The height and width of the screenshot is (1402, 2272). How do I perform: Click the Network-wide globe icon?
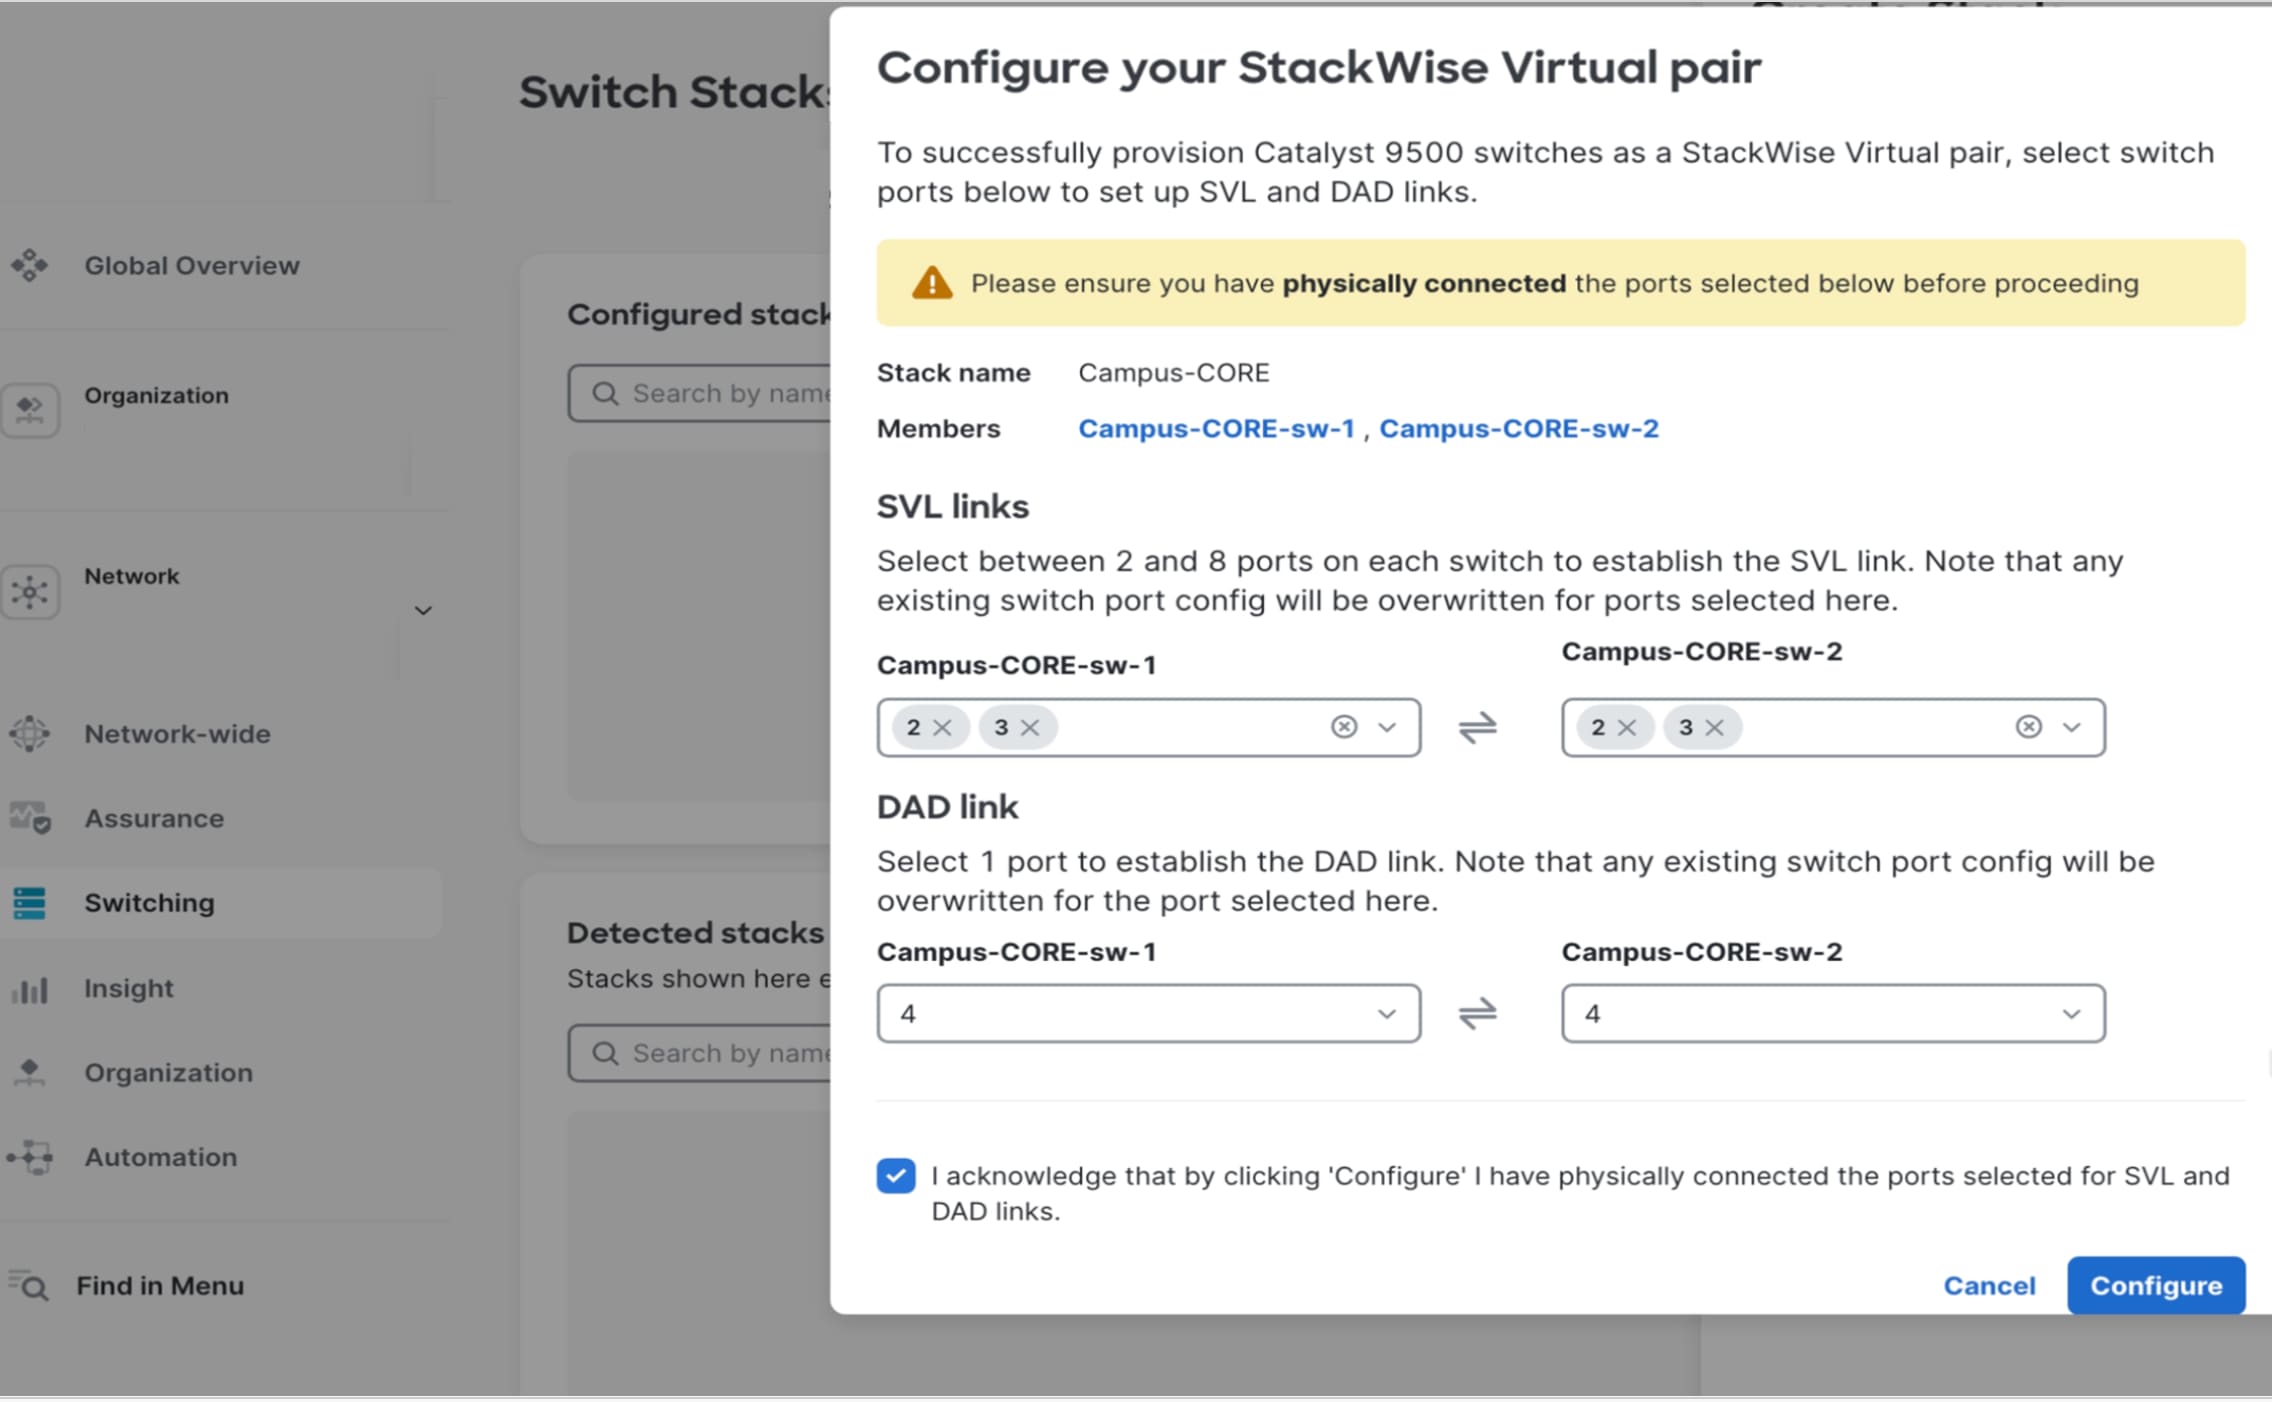pos(29,734)
